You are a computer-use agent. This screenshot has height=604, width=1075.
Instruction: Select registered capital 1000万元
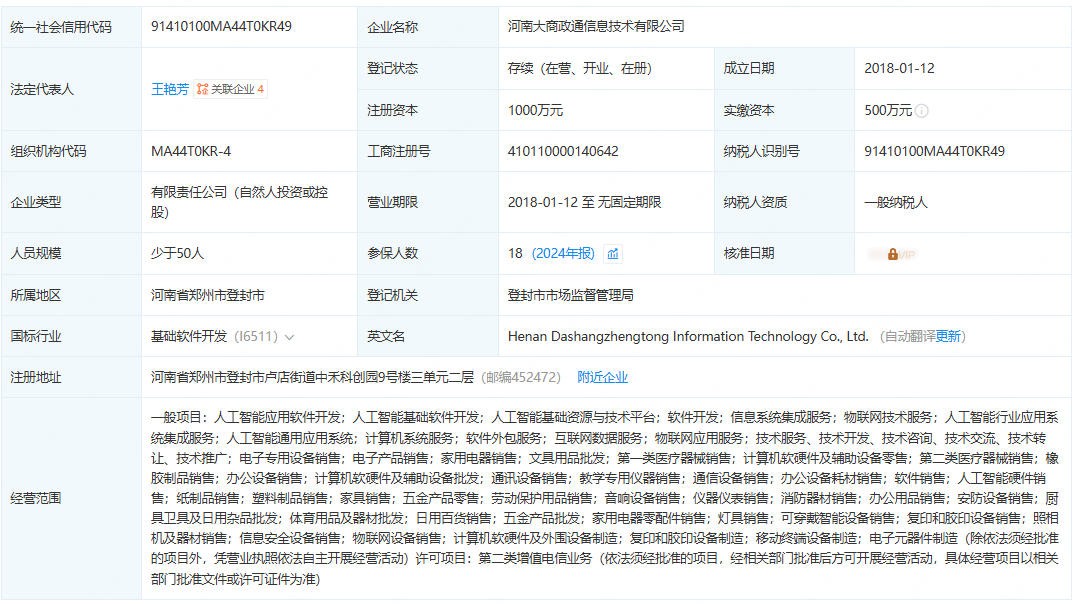click(535, 110)
